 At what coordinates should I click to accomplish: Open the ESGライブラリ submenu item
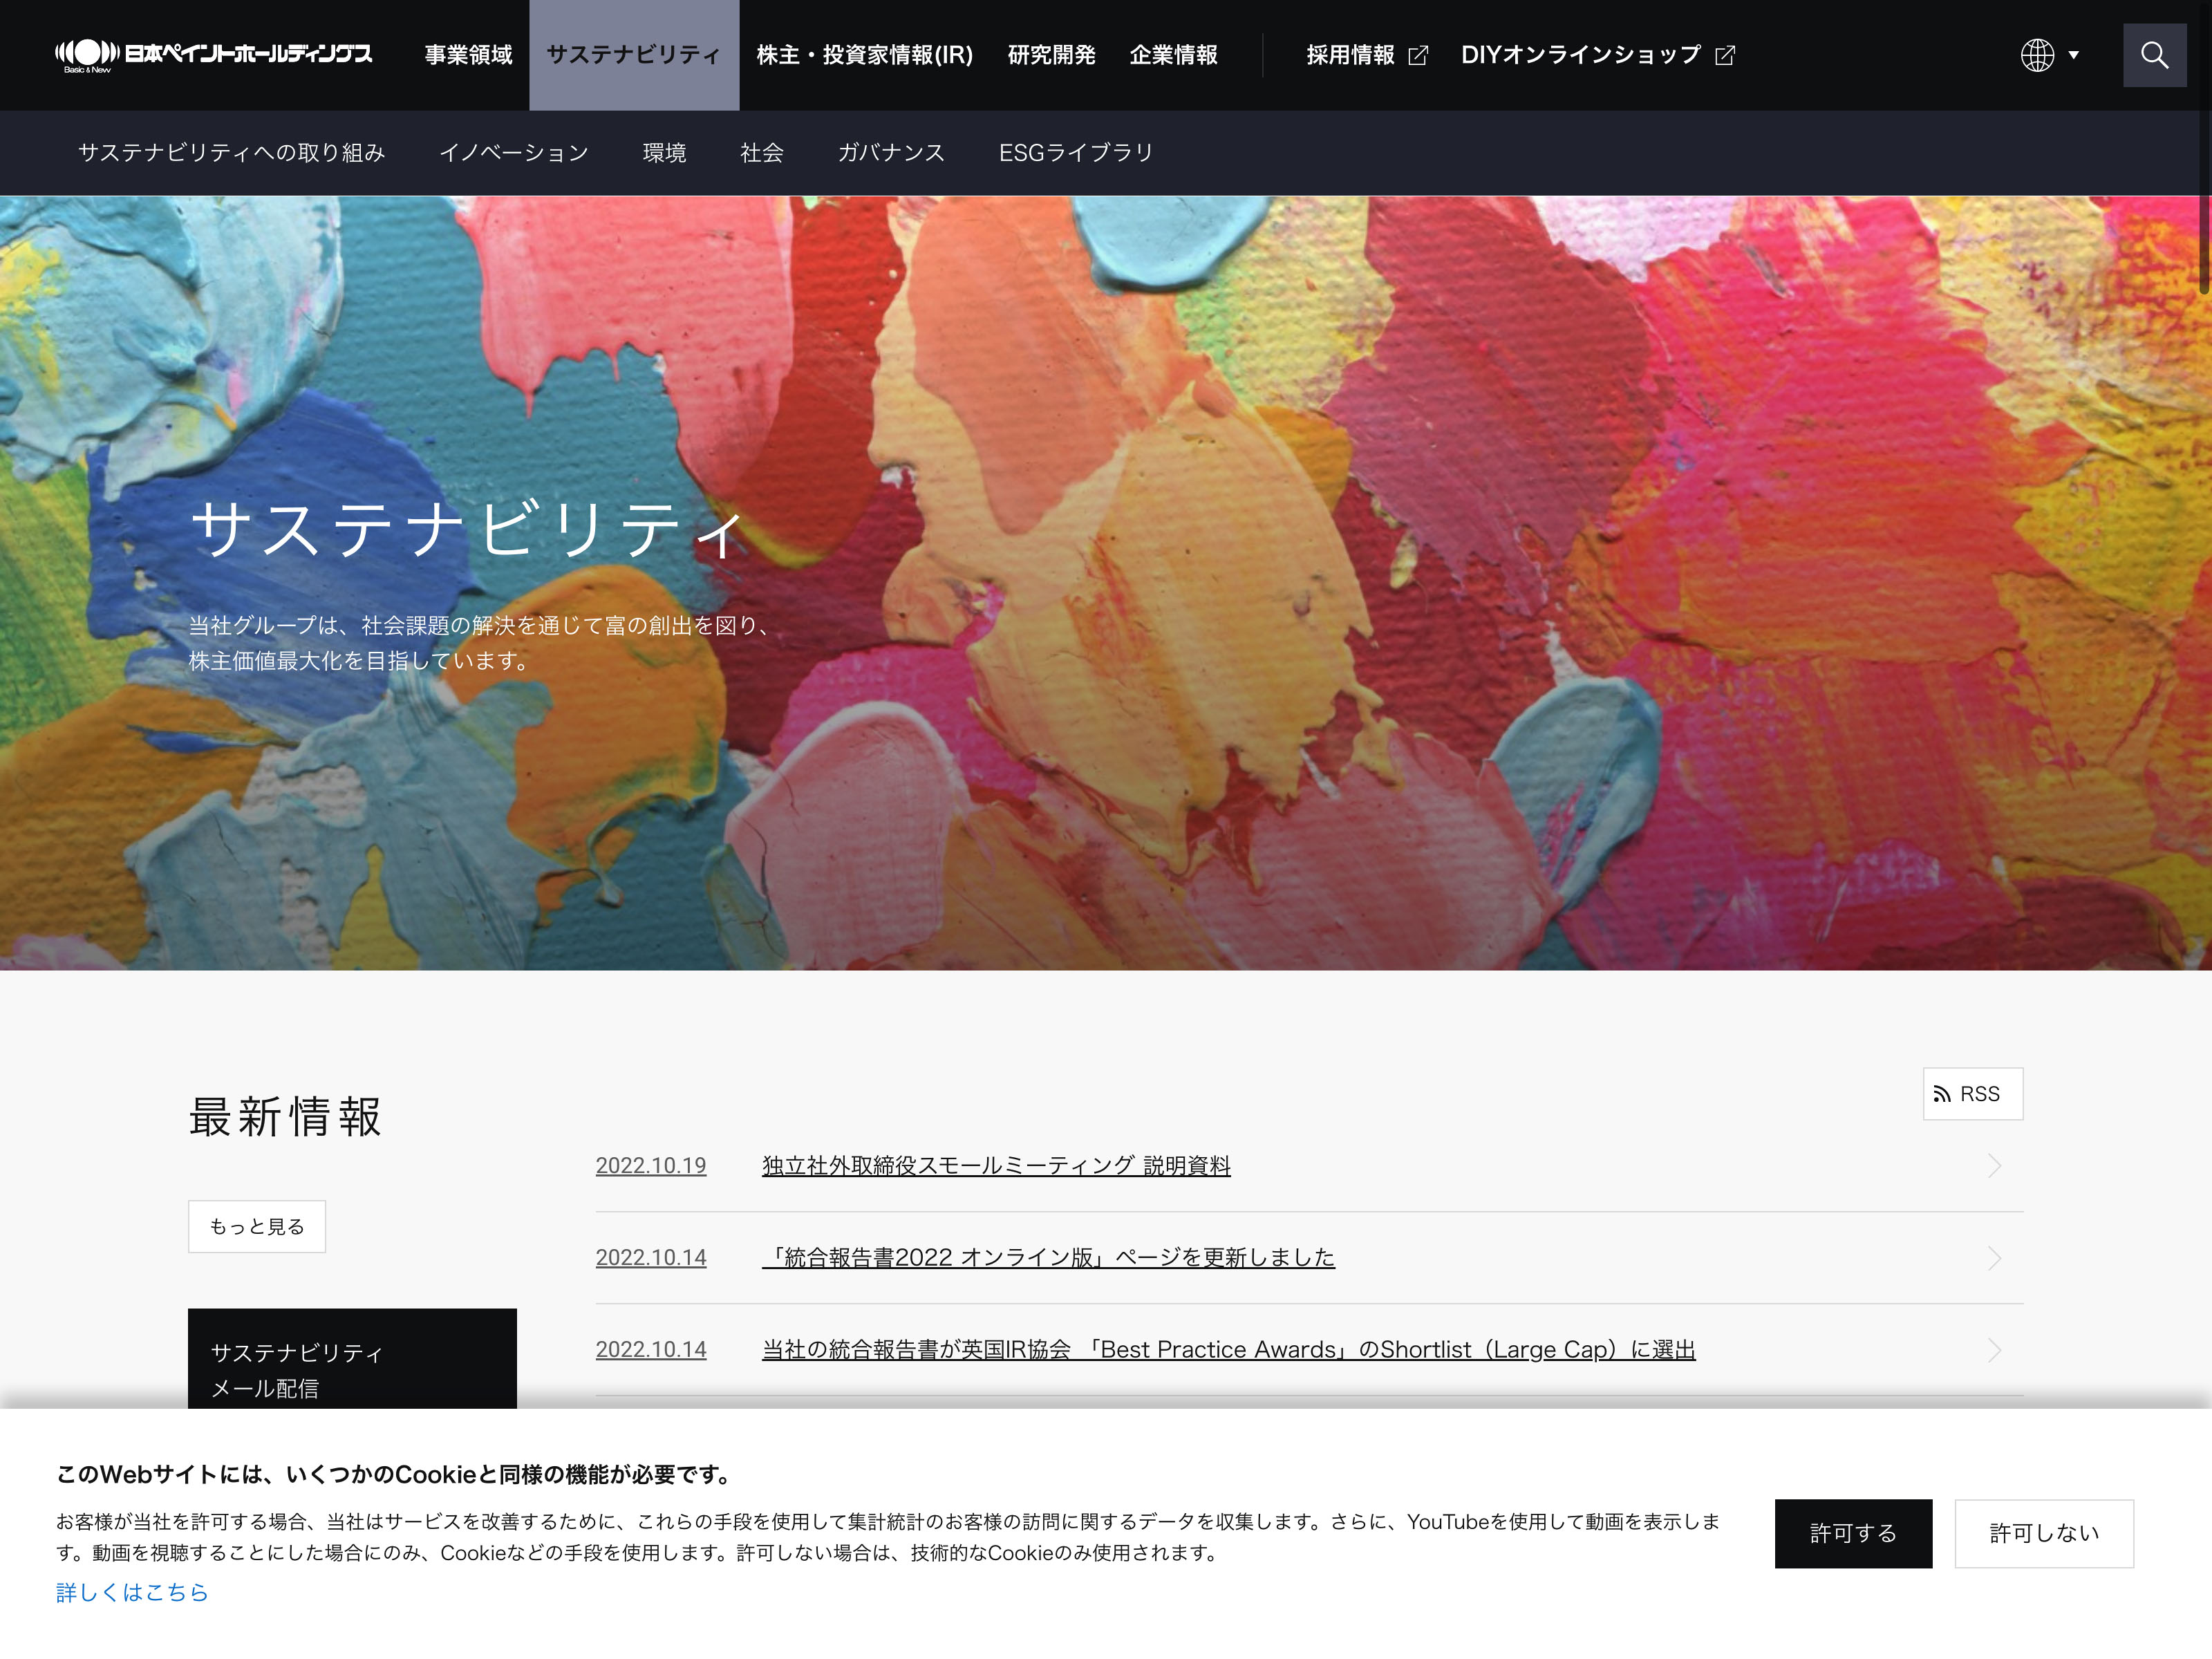(1075, 153)
